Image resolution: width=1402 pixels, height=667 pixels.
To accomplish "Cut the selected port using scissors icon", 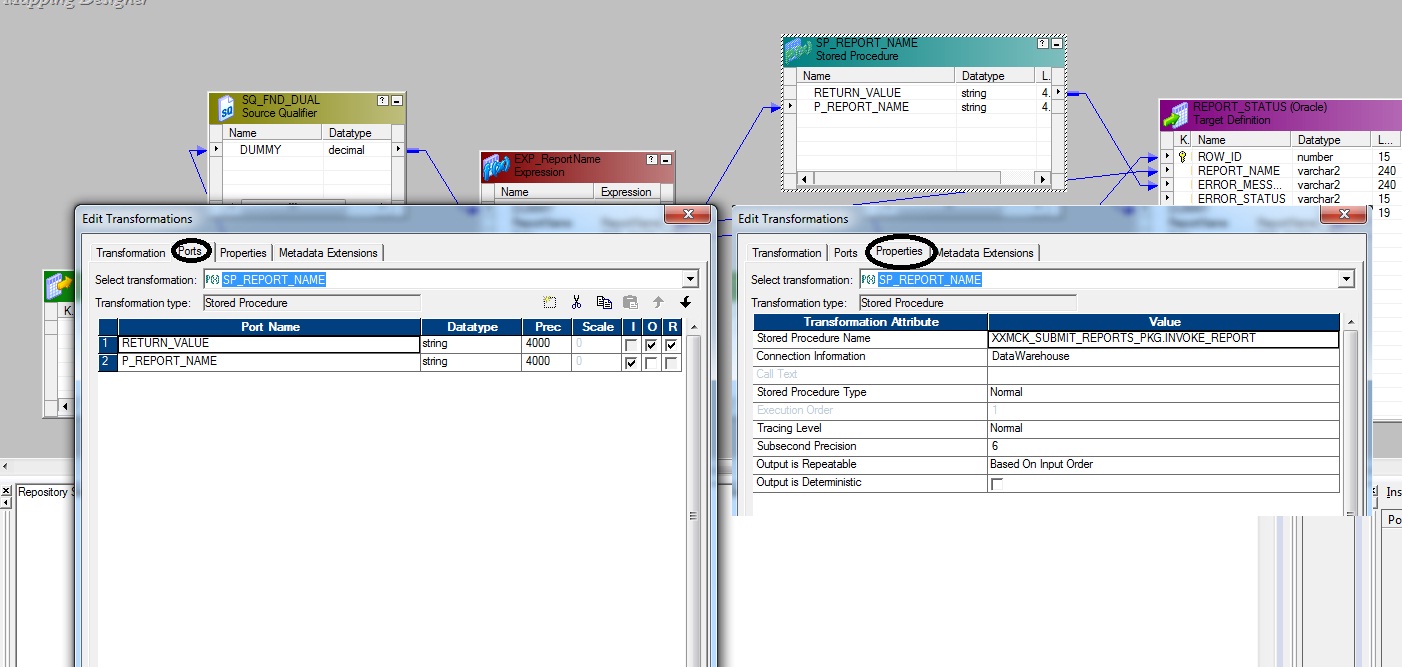I will [x=575, y=301].
